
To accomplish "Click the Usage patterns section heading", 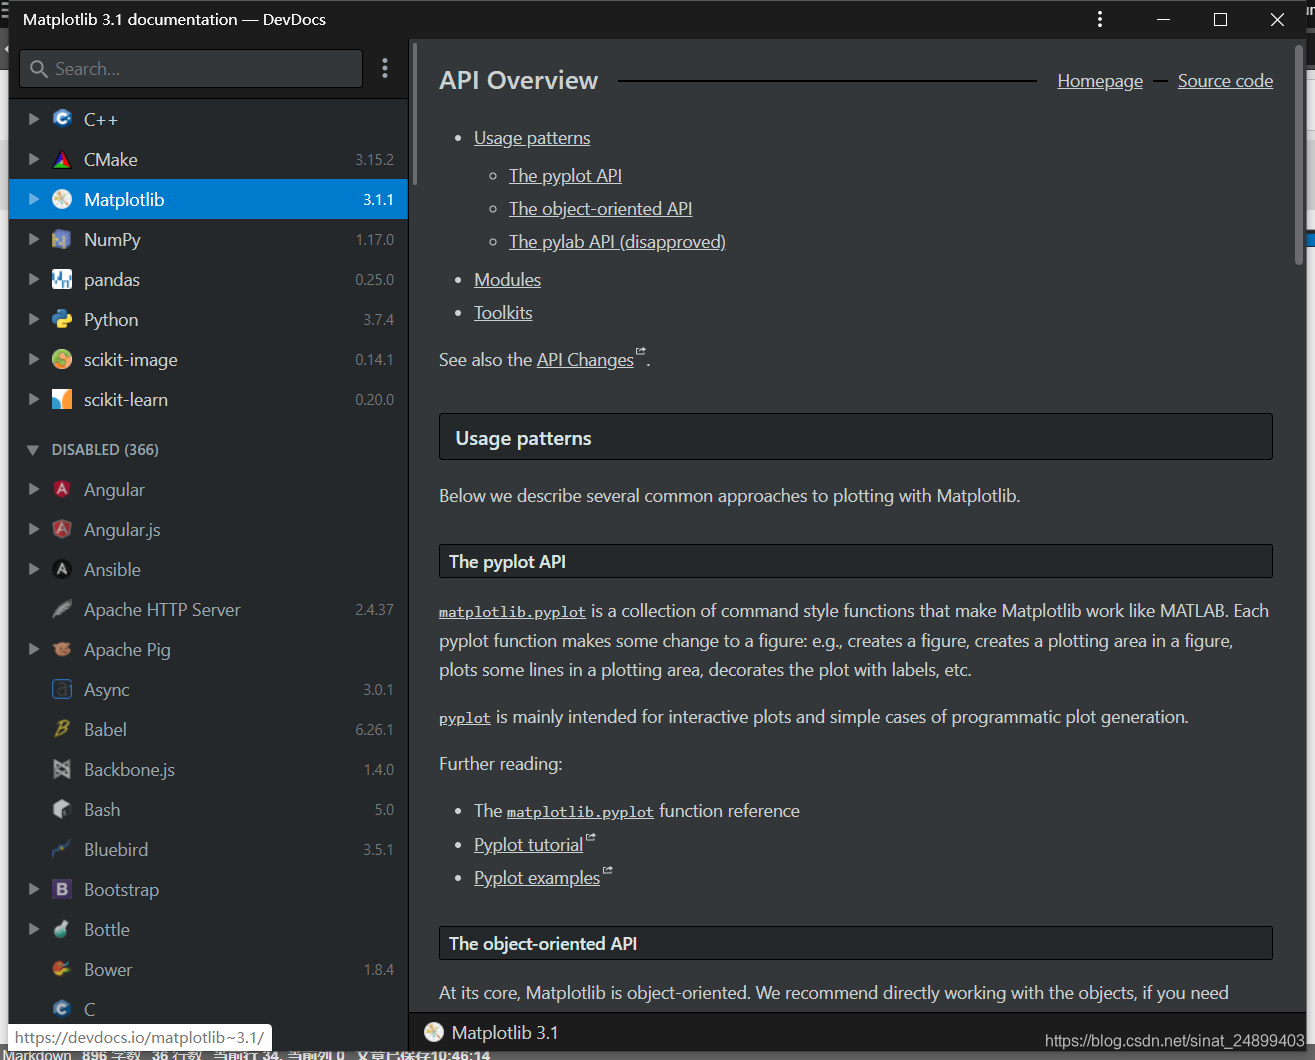I will tap(855, 438).
